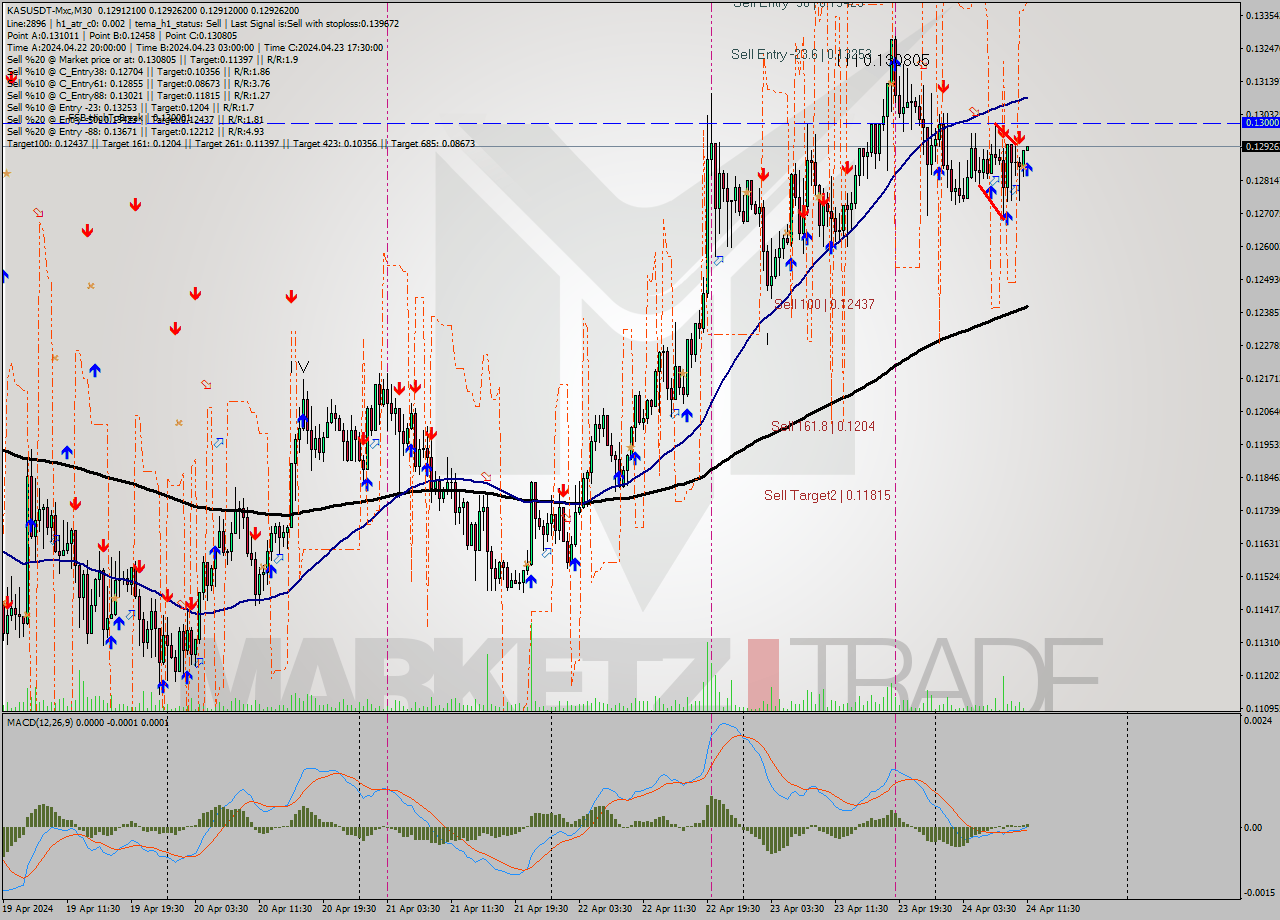
Task: Click the current price tag 0.12926
Action: [x=1260, y=146]
